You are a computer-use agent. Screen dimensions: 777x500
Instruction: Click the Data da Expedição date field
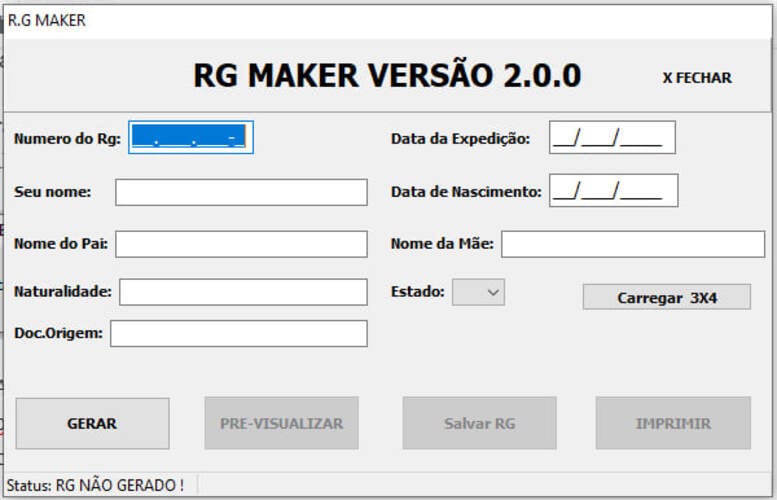[x=612, y=137]
